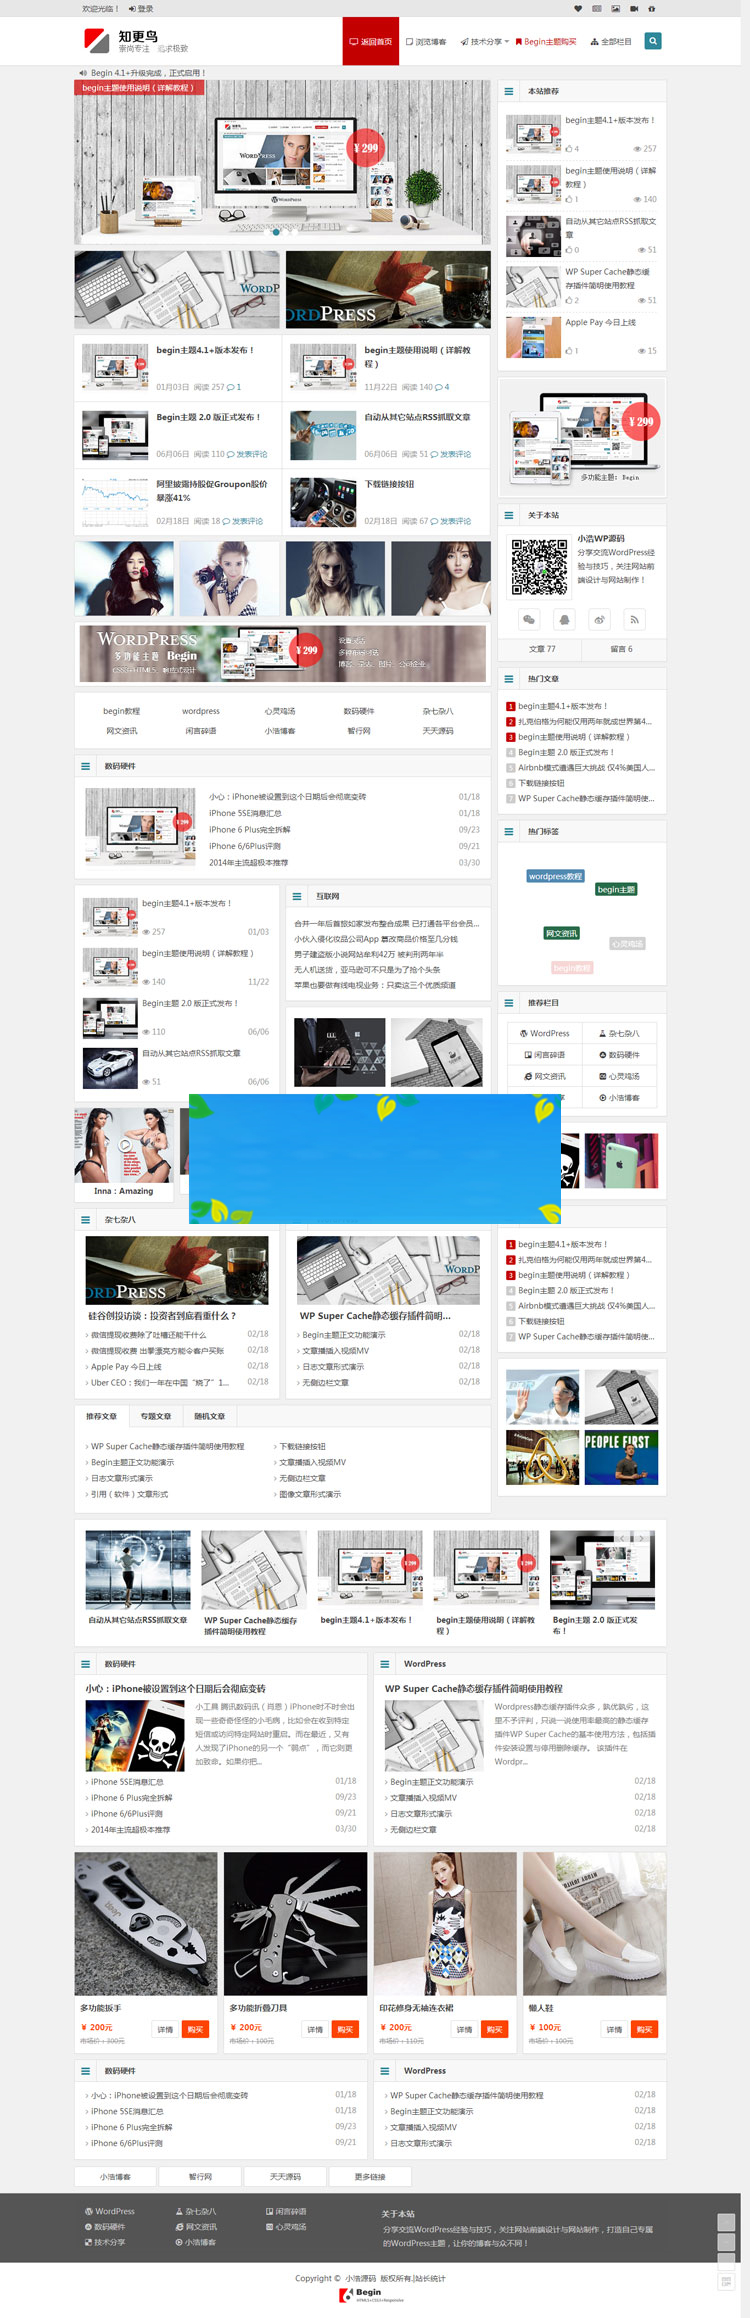Expand the 技术分享 dropdown menu
Image resolution: width=750 pixels, height=2318 pixels.
[485, 42]
